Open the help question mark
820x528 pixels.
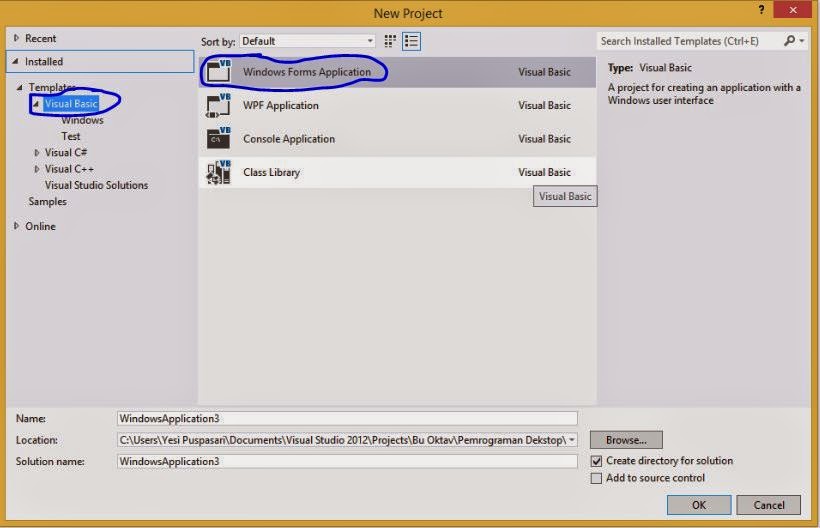click(x=761, y=9)
